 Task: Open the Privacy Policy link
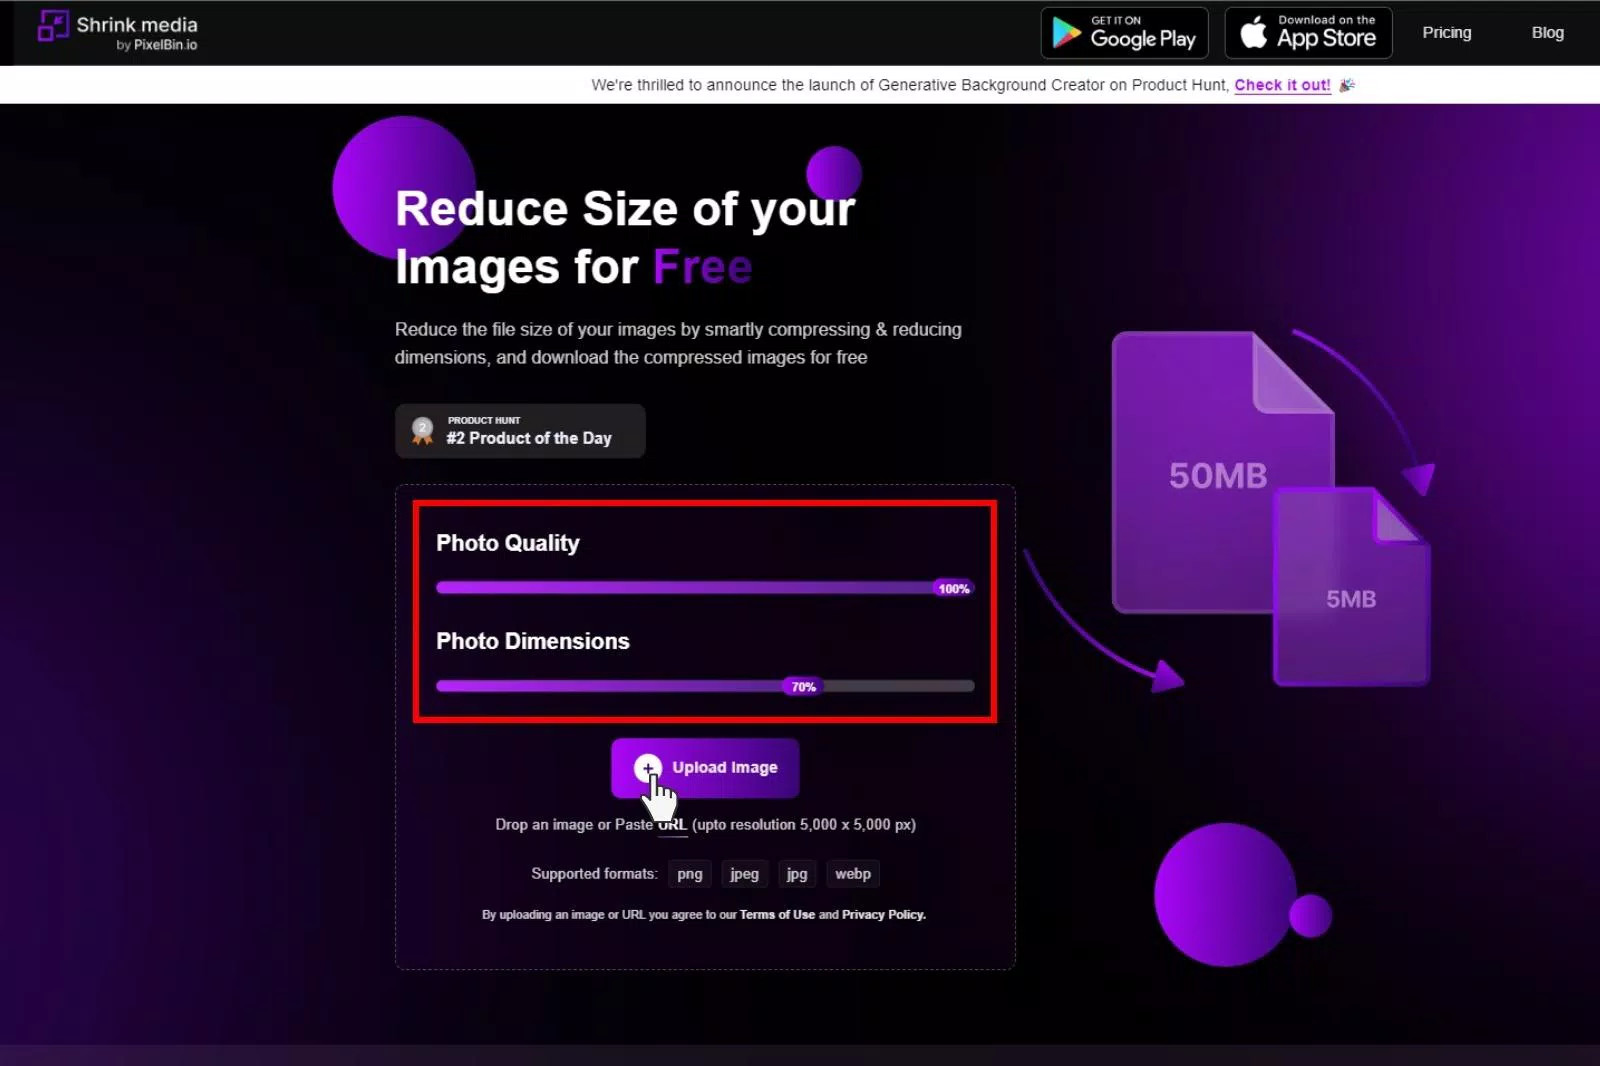coord(883,915)
